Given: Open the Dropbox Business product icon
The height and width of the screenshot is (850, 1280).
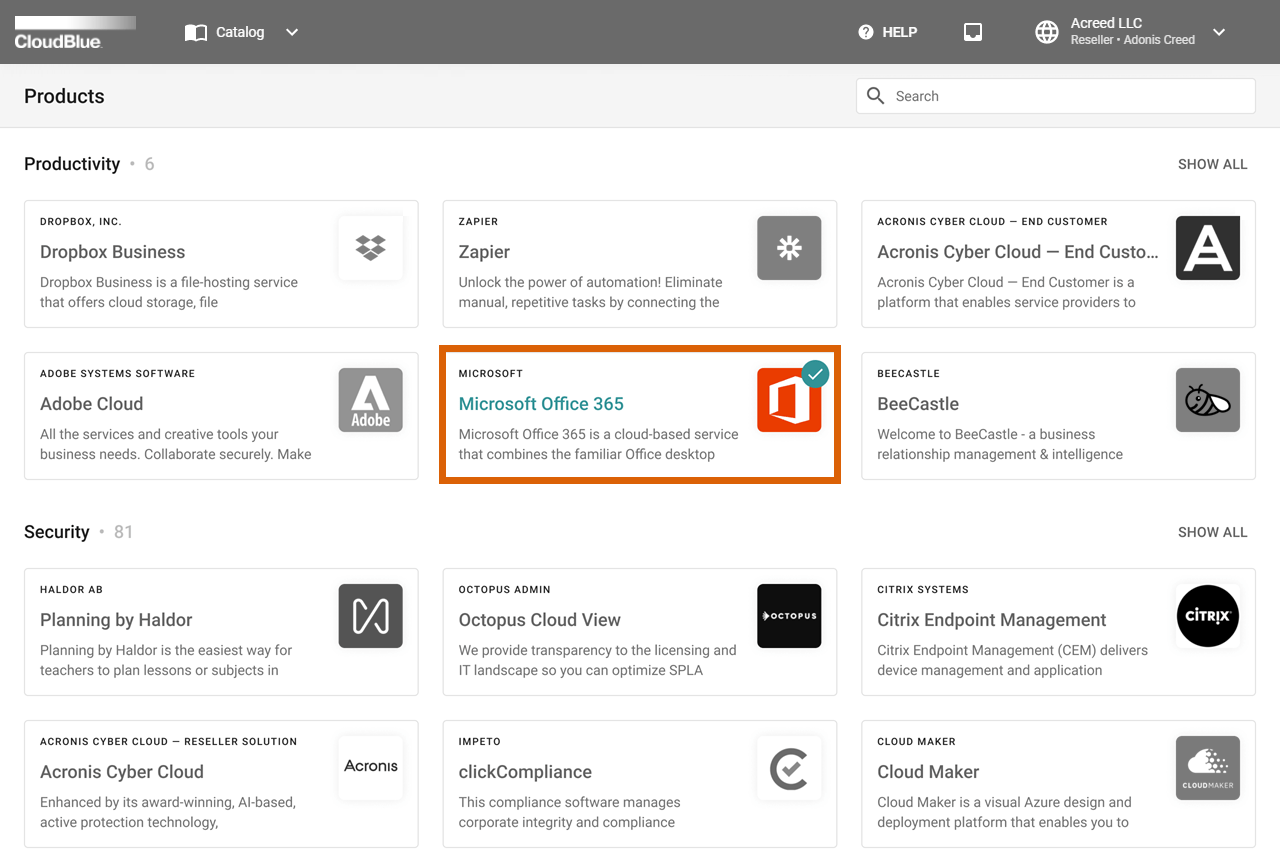Looking at the screenshot, I should 370,248.
